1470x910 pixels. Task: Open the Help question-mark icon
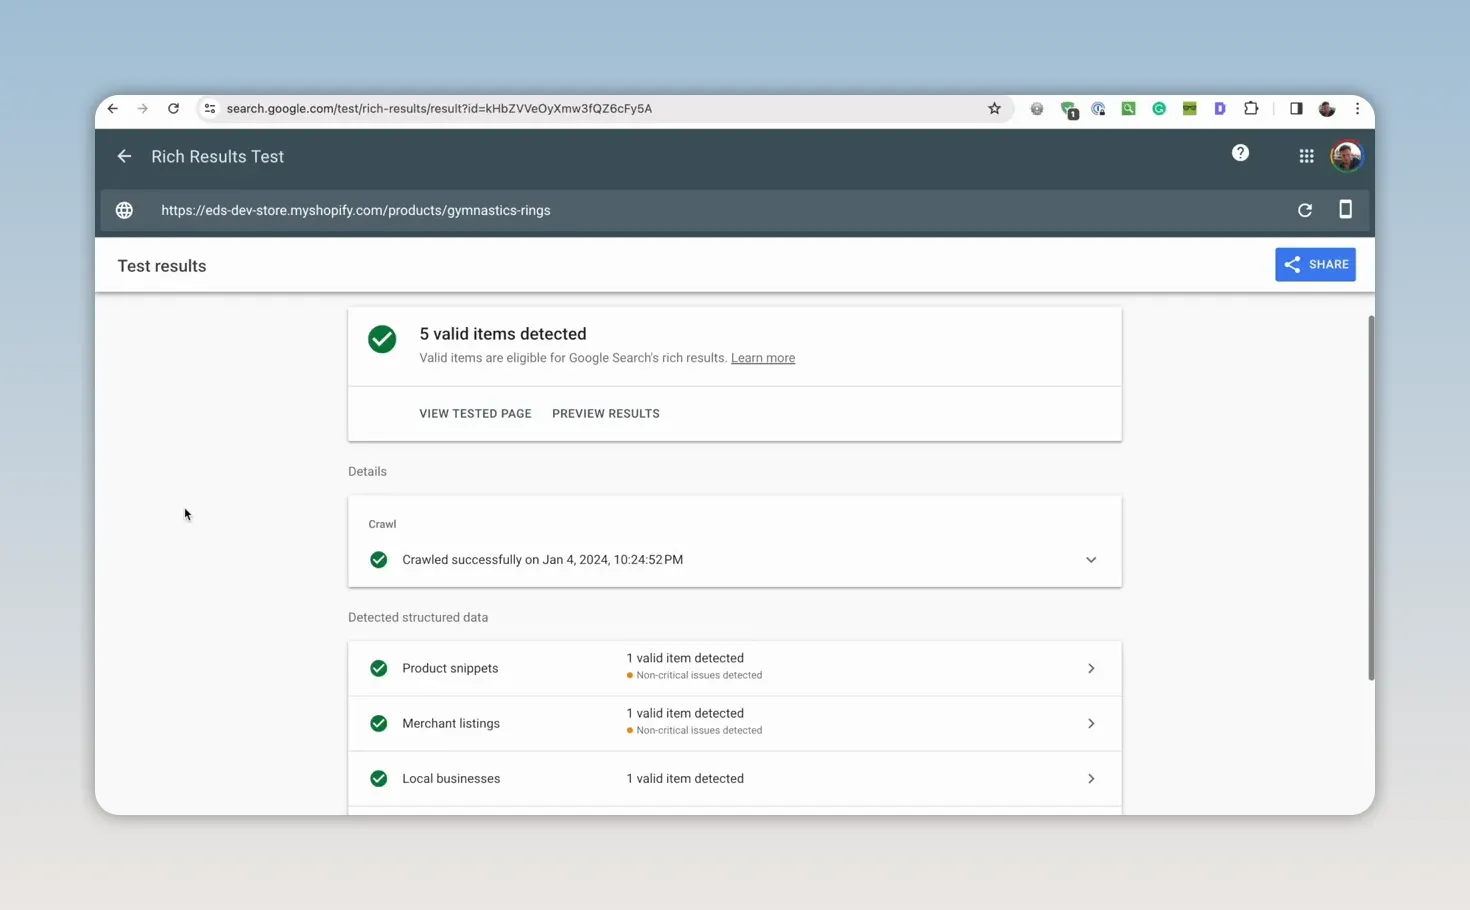pos(1240,153)
